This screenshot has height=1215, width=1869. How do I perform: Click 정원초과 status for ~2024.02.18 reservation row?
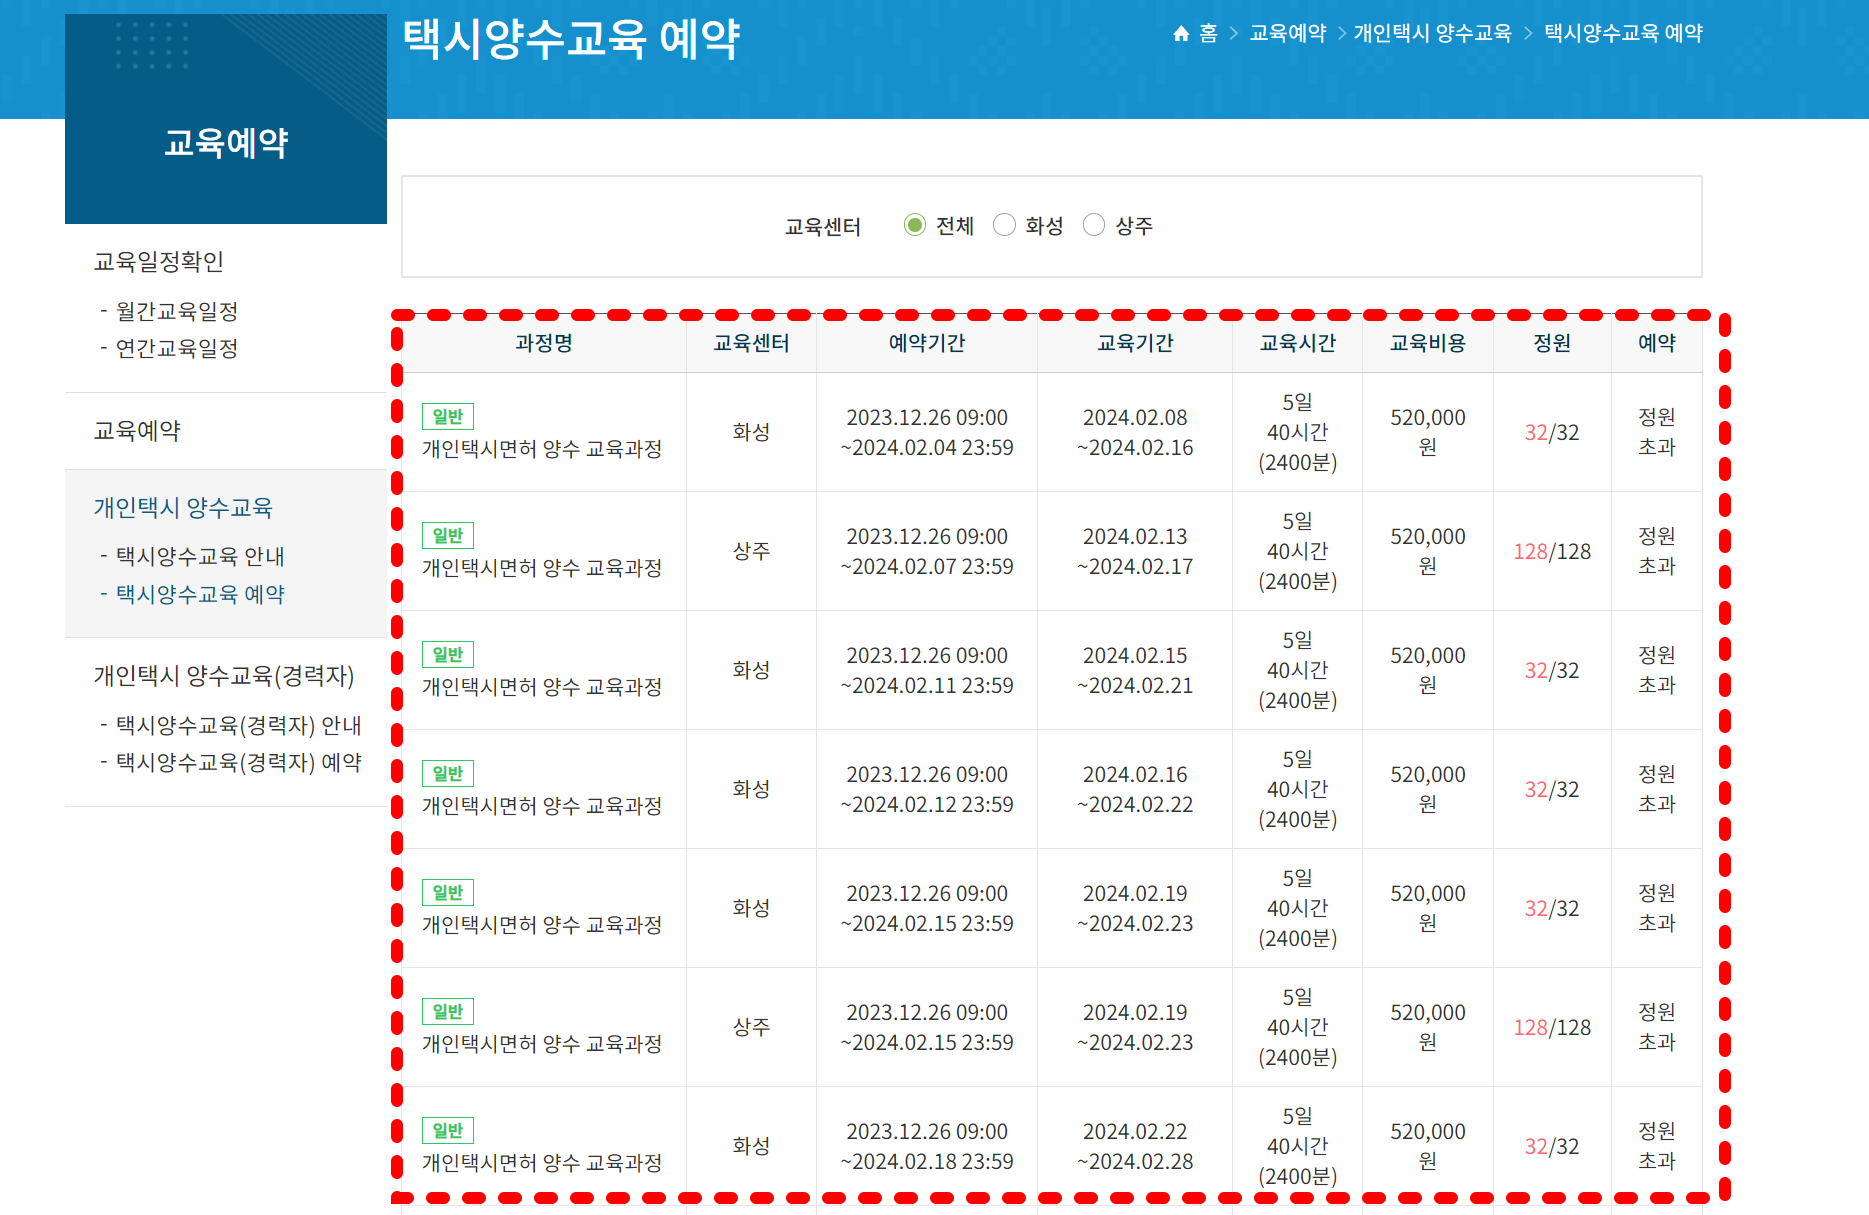(x=1657, y=1146)
